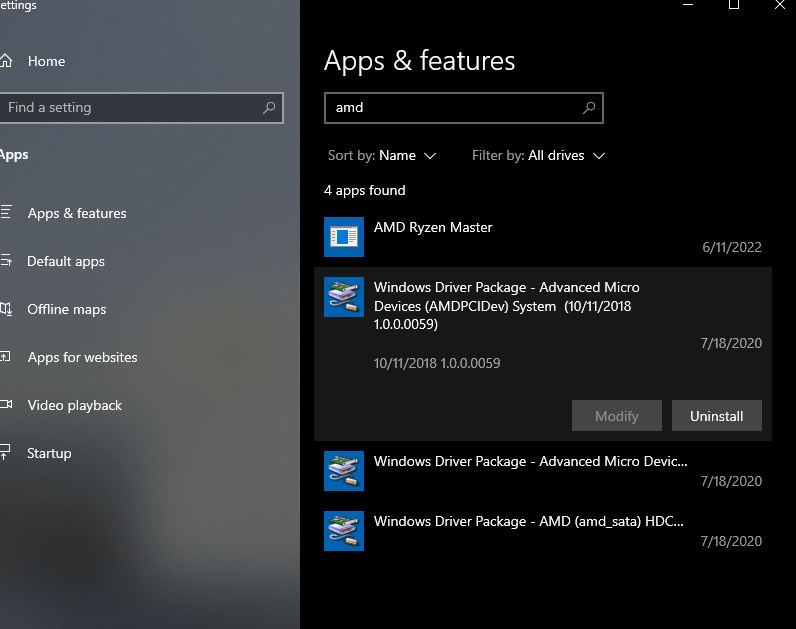Screen dimensions: 796x629
Task: Click the apps search field containing amd
Action: point(450,108)
